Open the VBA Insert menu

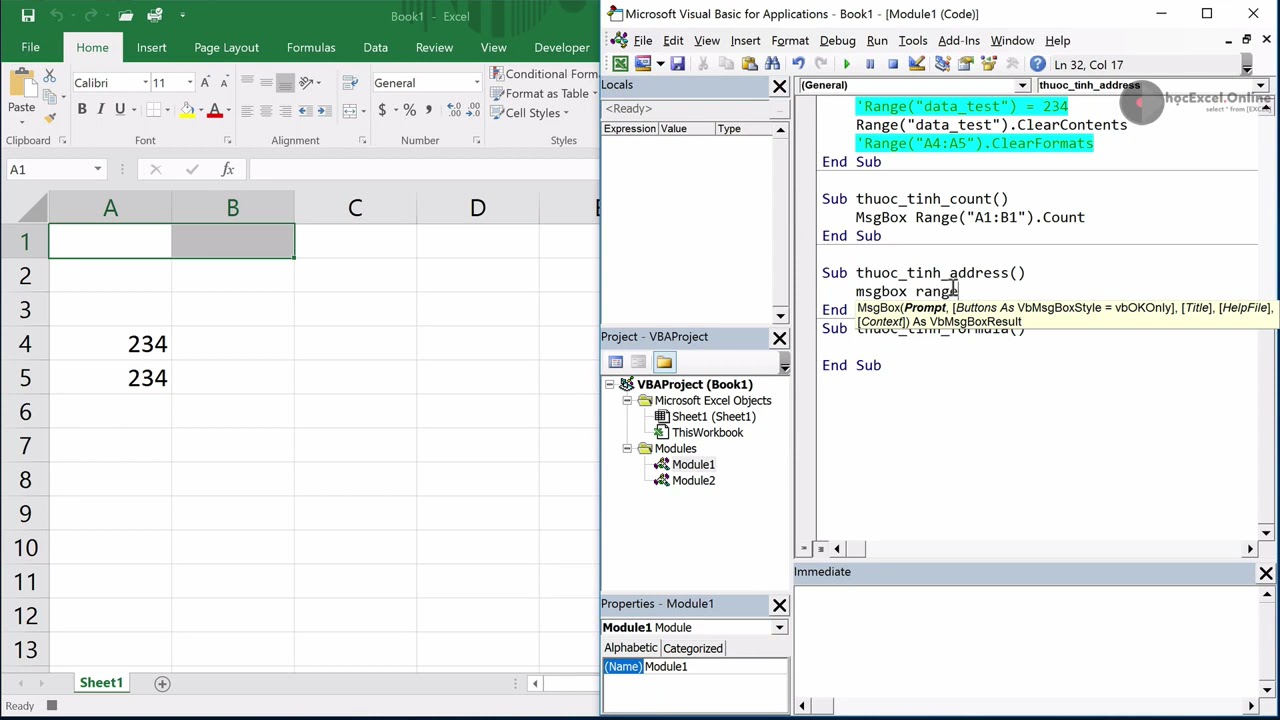tap(745, 41)
